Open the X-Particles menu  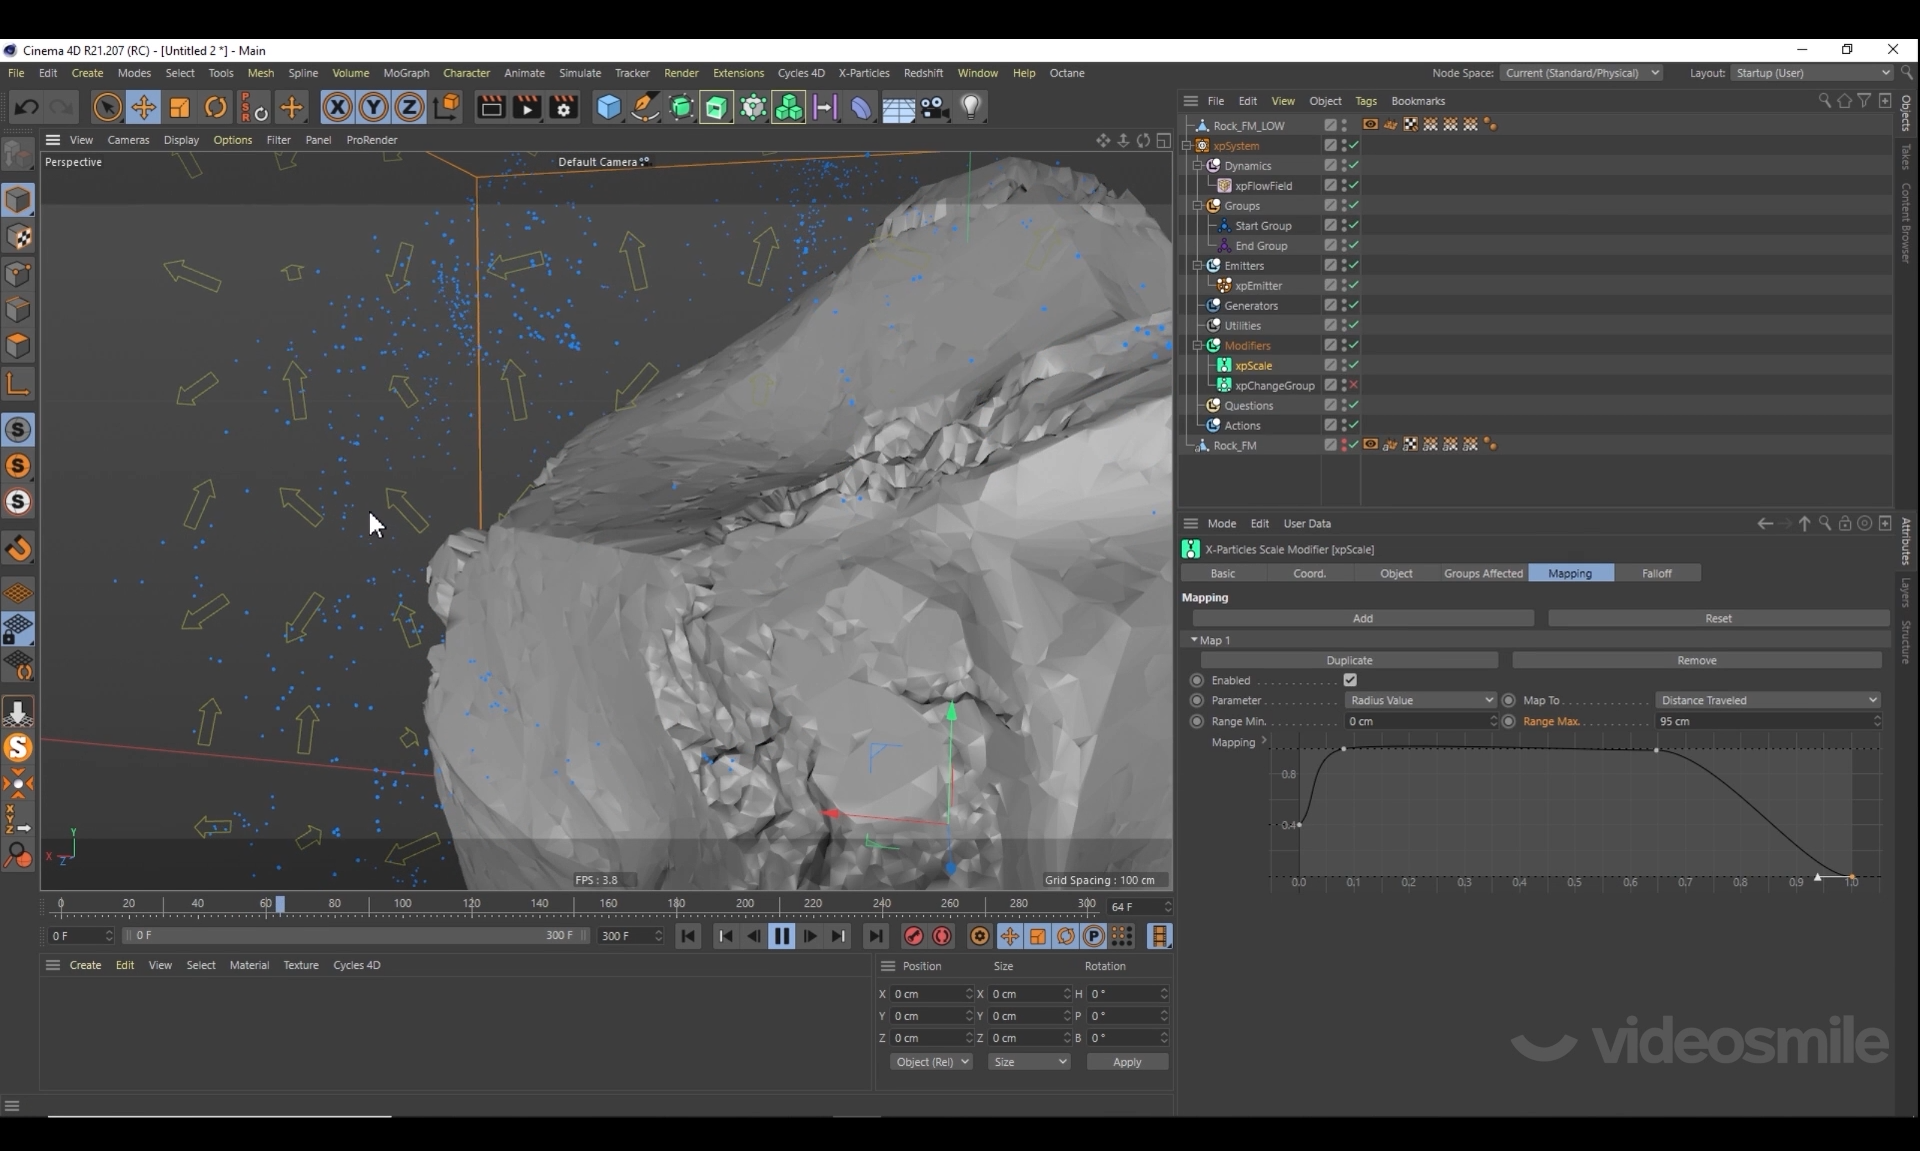tap(863, 73)
